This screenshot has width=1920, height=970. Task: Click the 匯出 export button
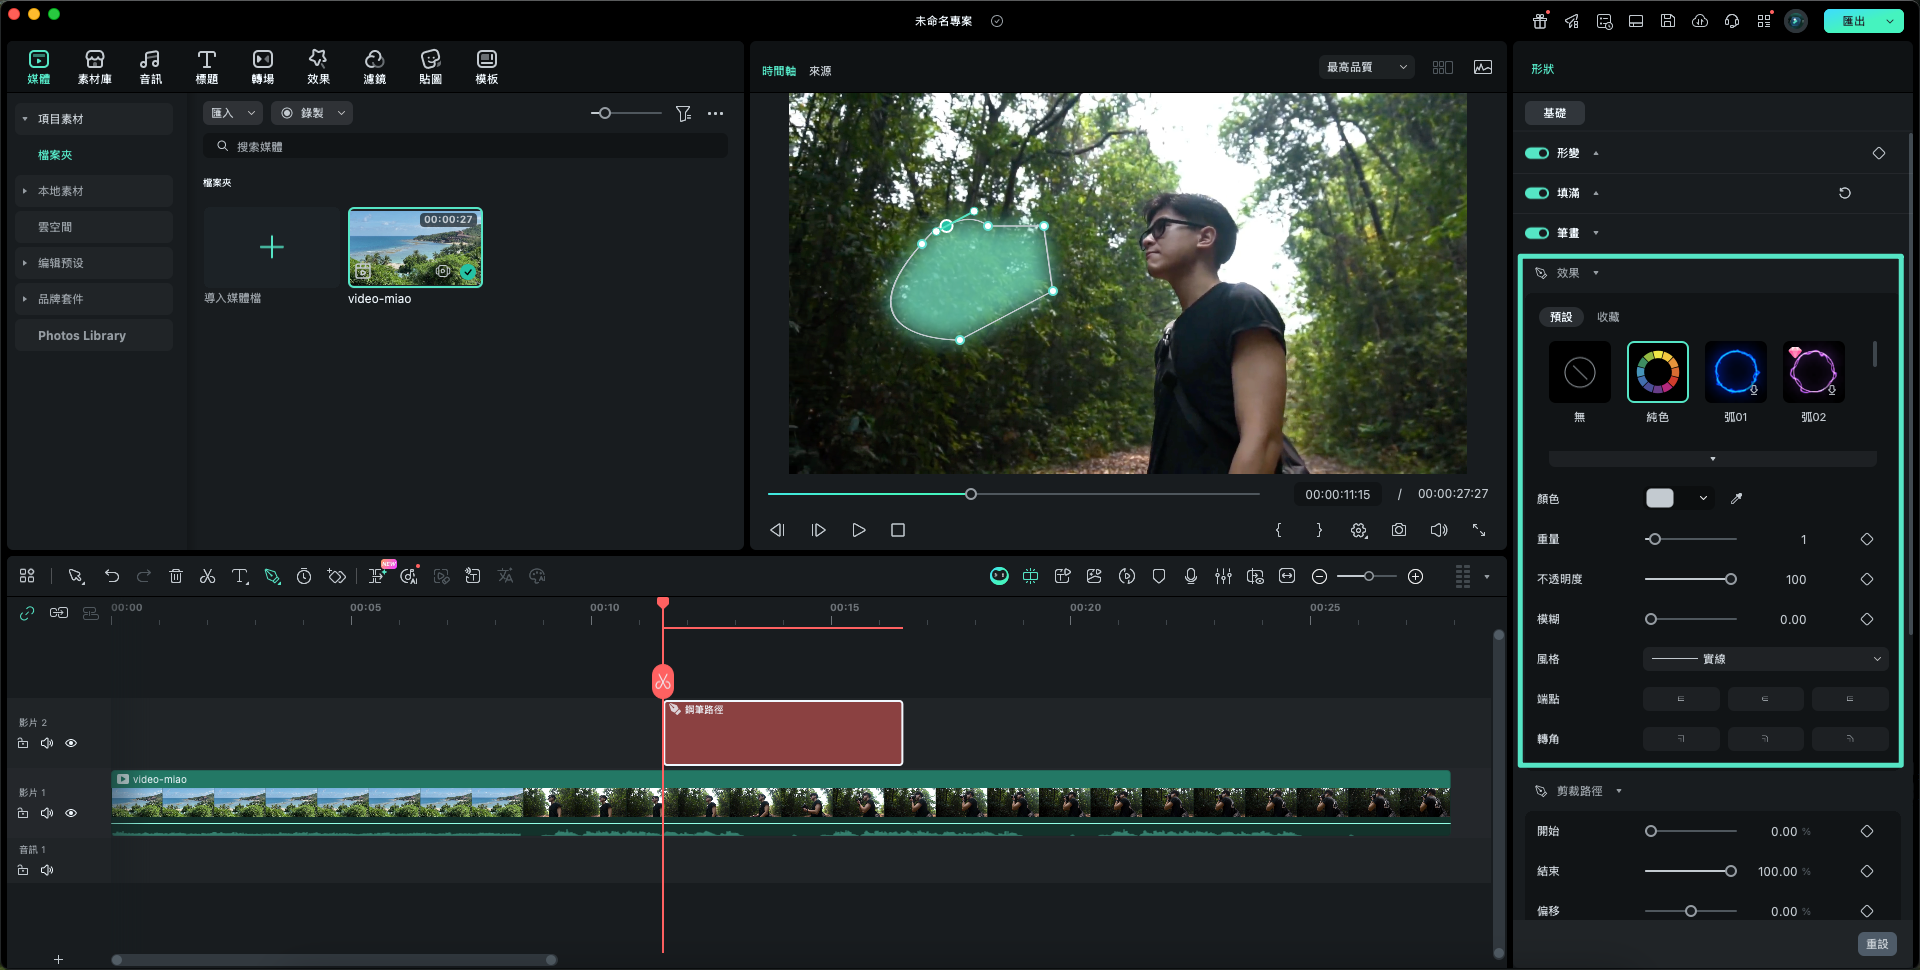point(1853,21)
